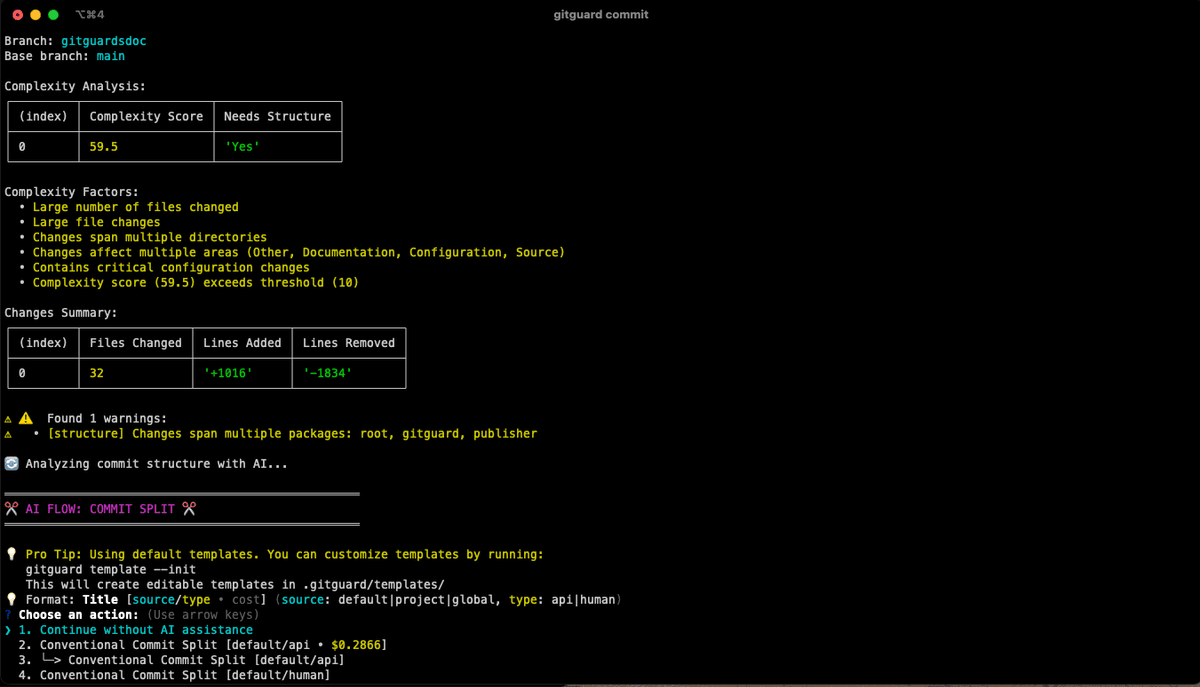The width and height of the screenshot is (1200, 687).
Task: Click the selection arrow cursor beside option 1
Action: (8, 630)
